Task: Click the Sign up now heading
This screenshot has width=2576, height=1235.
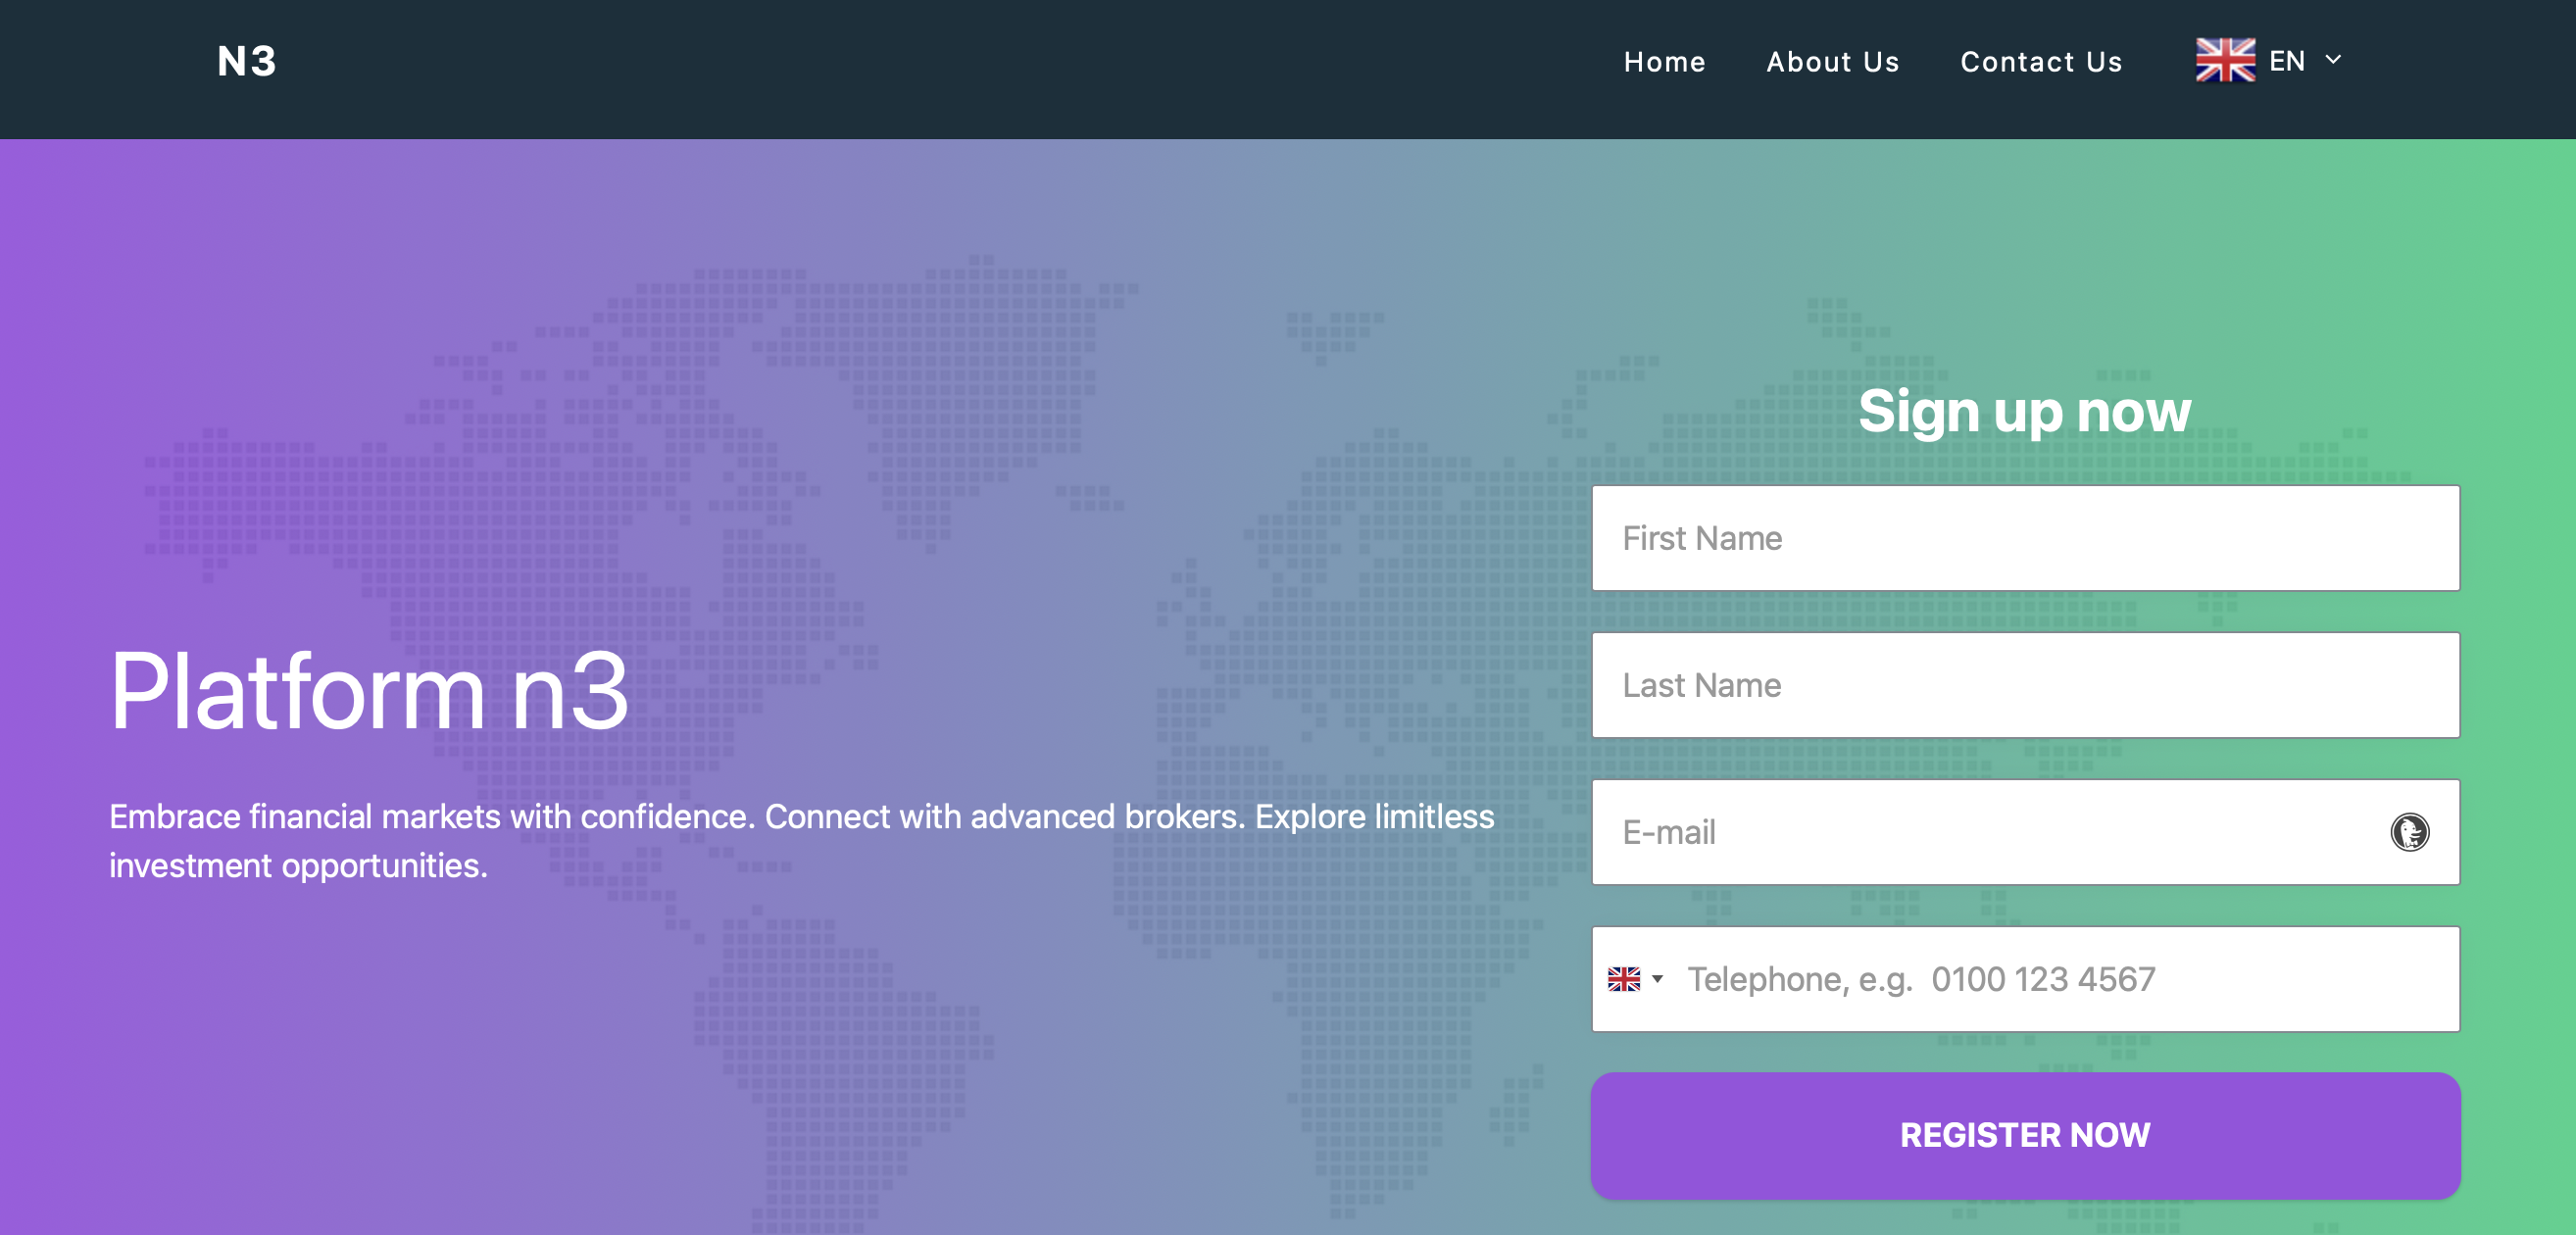Action: 2024,411
